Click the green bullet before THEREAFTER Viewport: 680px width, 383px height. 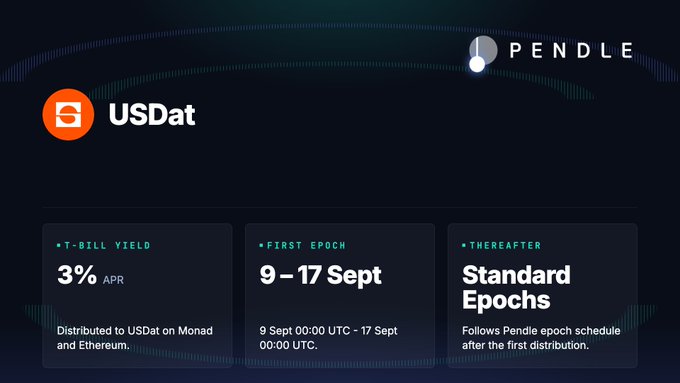pos(464,246)
